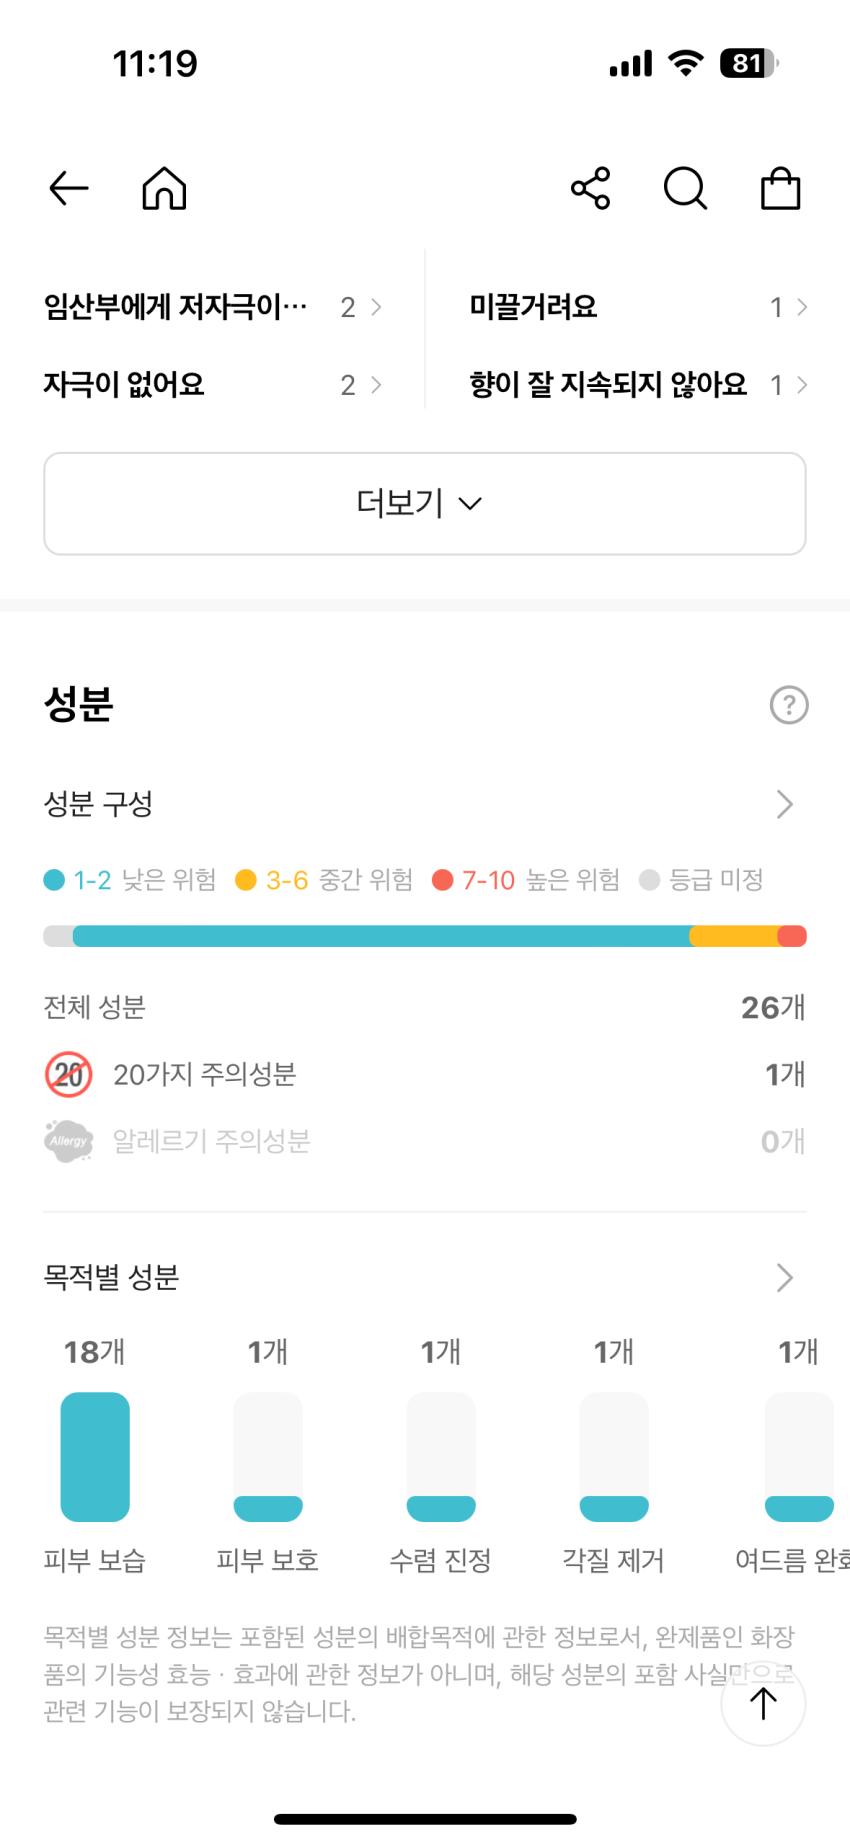This screenshot has width=850, height=1842.
Task: Open 성분 구성 details chevron
Action: pos(785,804)
